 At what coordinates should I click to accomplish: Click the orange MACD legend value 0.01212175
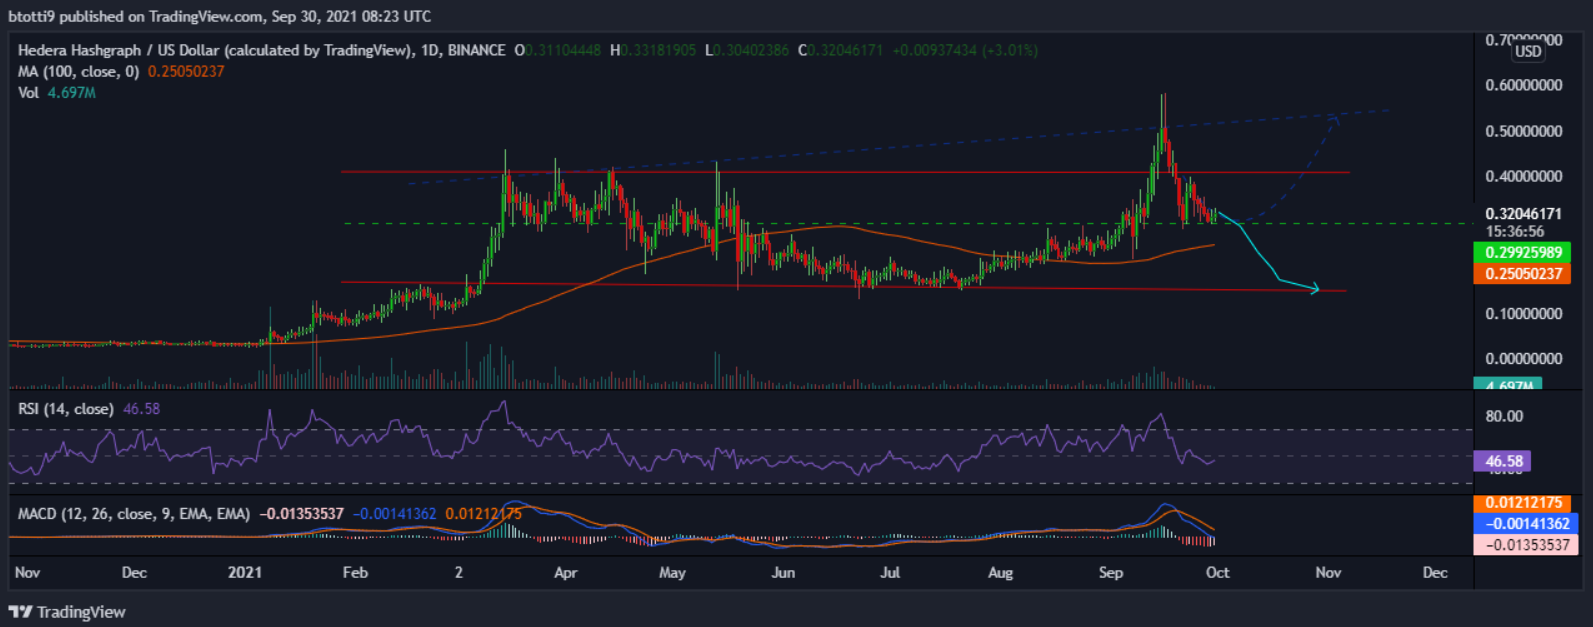point(484,514)
